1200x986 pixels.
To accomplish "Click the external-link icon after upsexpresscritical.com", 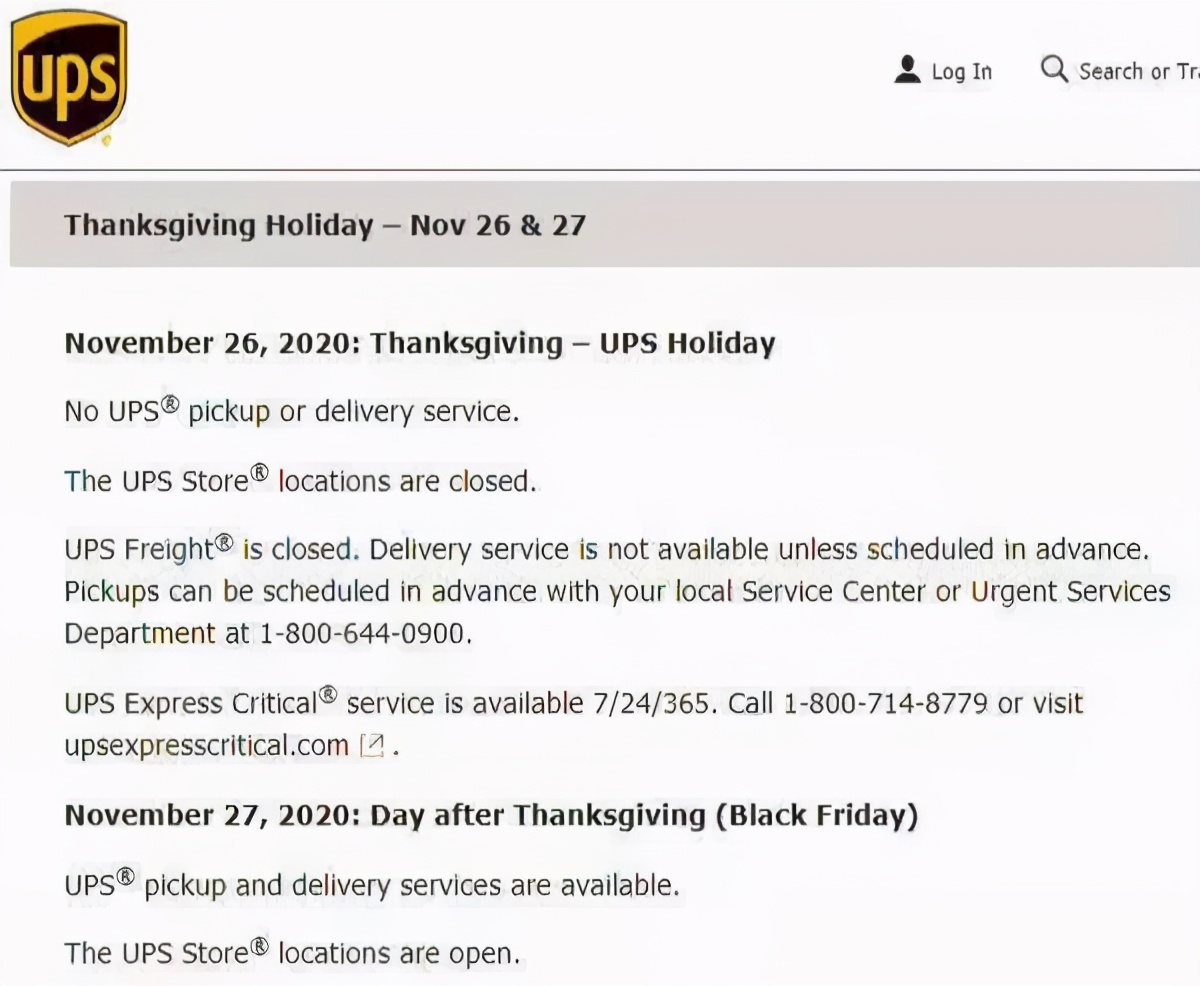I will (372, 746).
